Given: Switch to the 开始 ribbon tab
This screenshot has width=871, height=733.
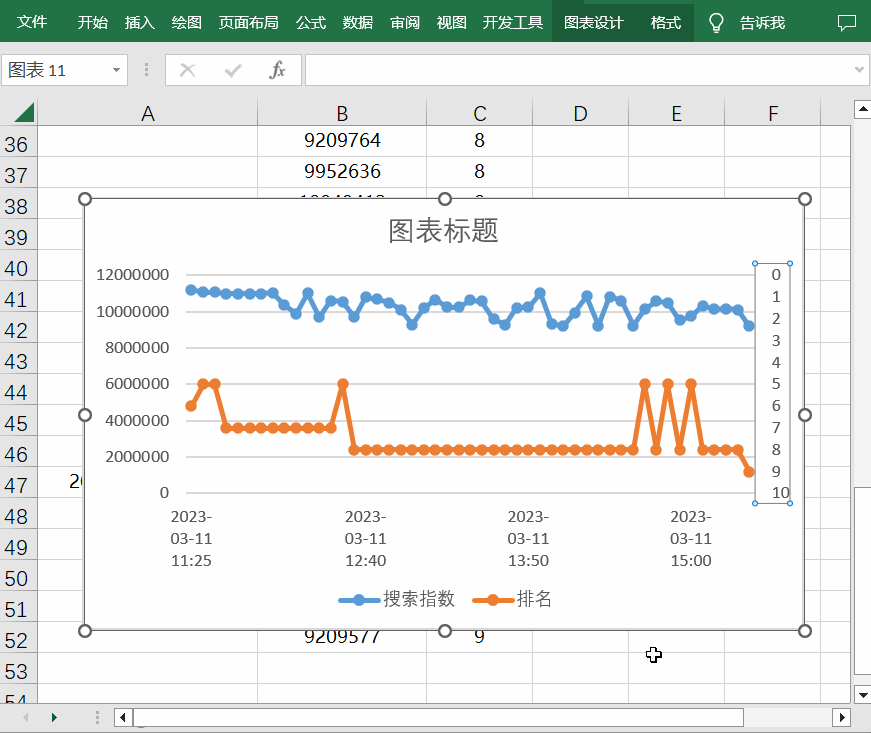Looking at the screenshot, I should pos(92,22).
